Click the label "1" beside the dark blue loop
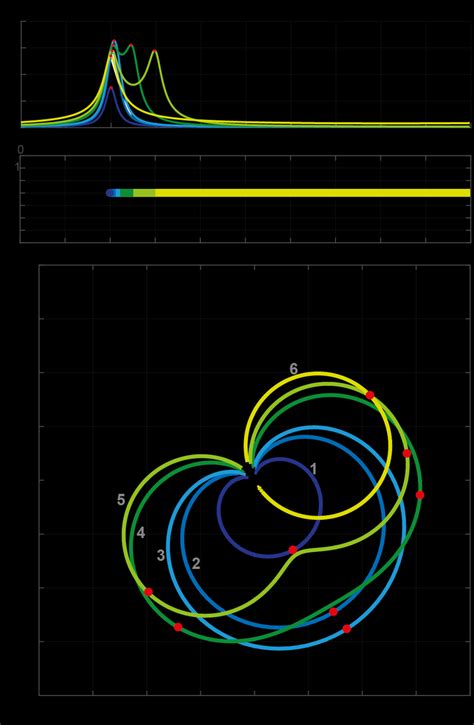 click(313, 469)
